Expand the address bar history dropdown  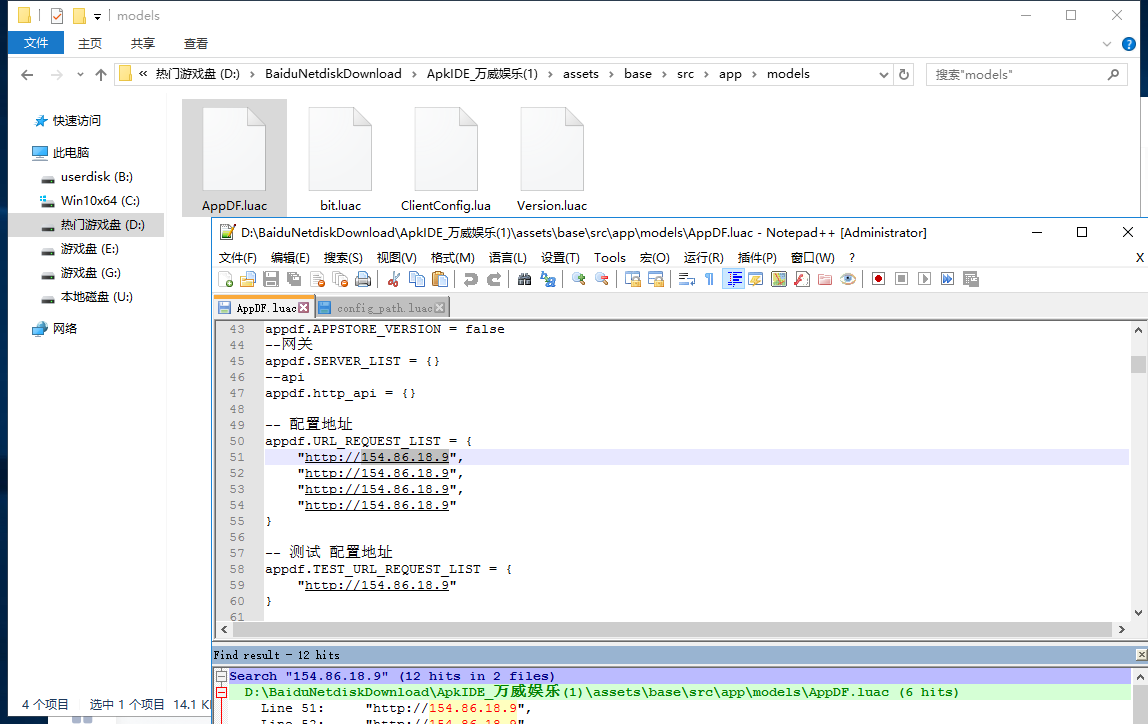click(884, 75)
